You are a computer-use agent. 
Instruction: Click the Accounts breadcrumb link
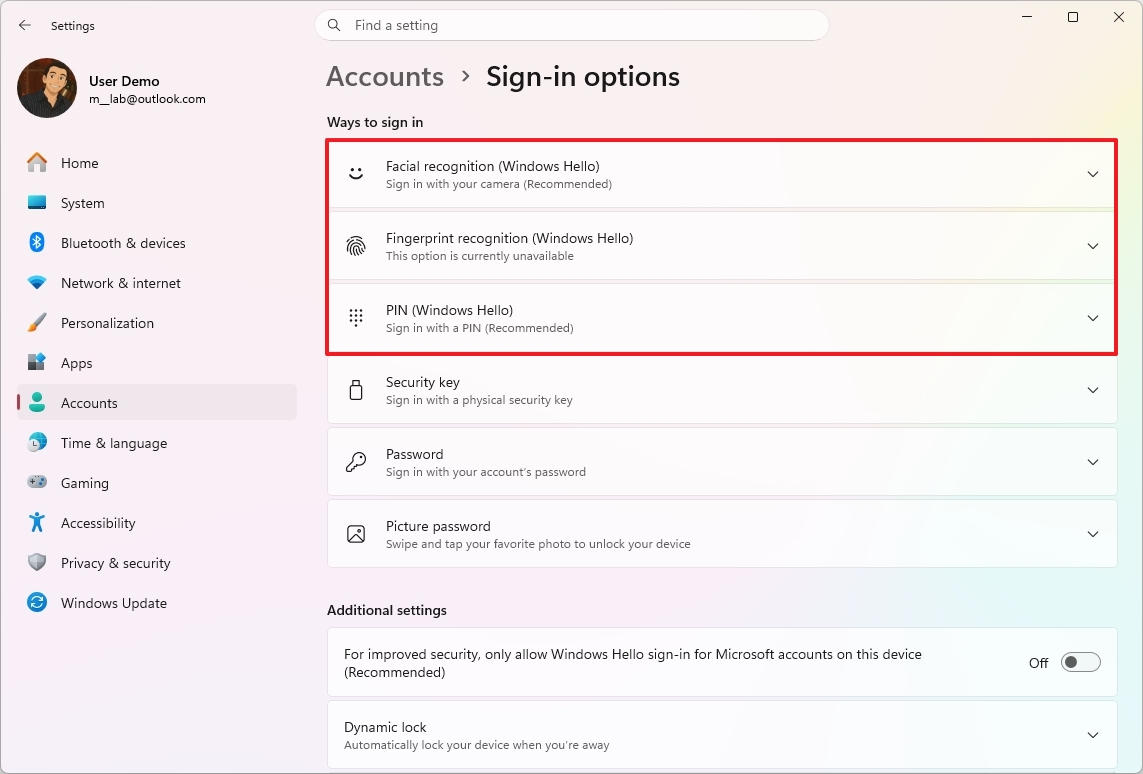pyautogui.click(x=384, y=76)
